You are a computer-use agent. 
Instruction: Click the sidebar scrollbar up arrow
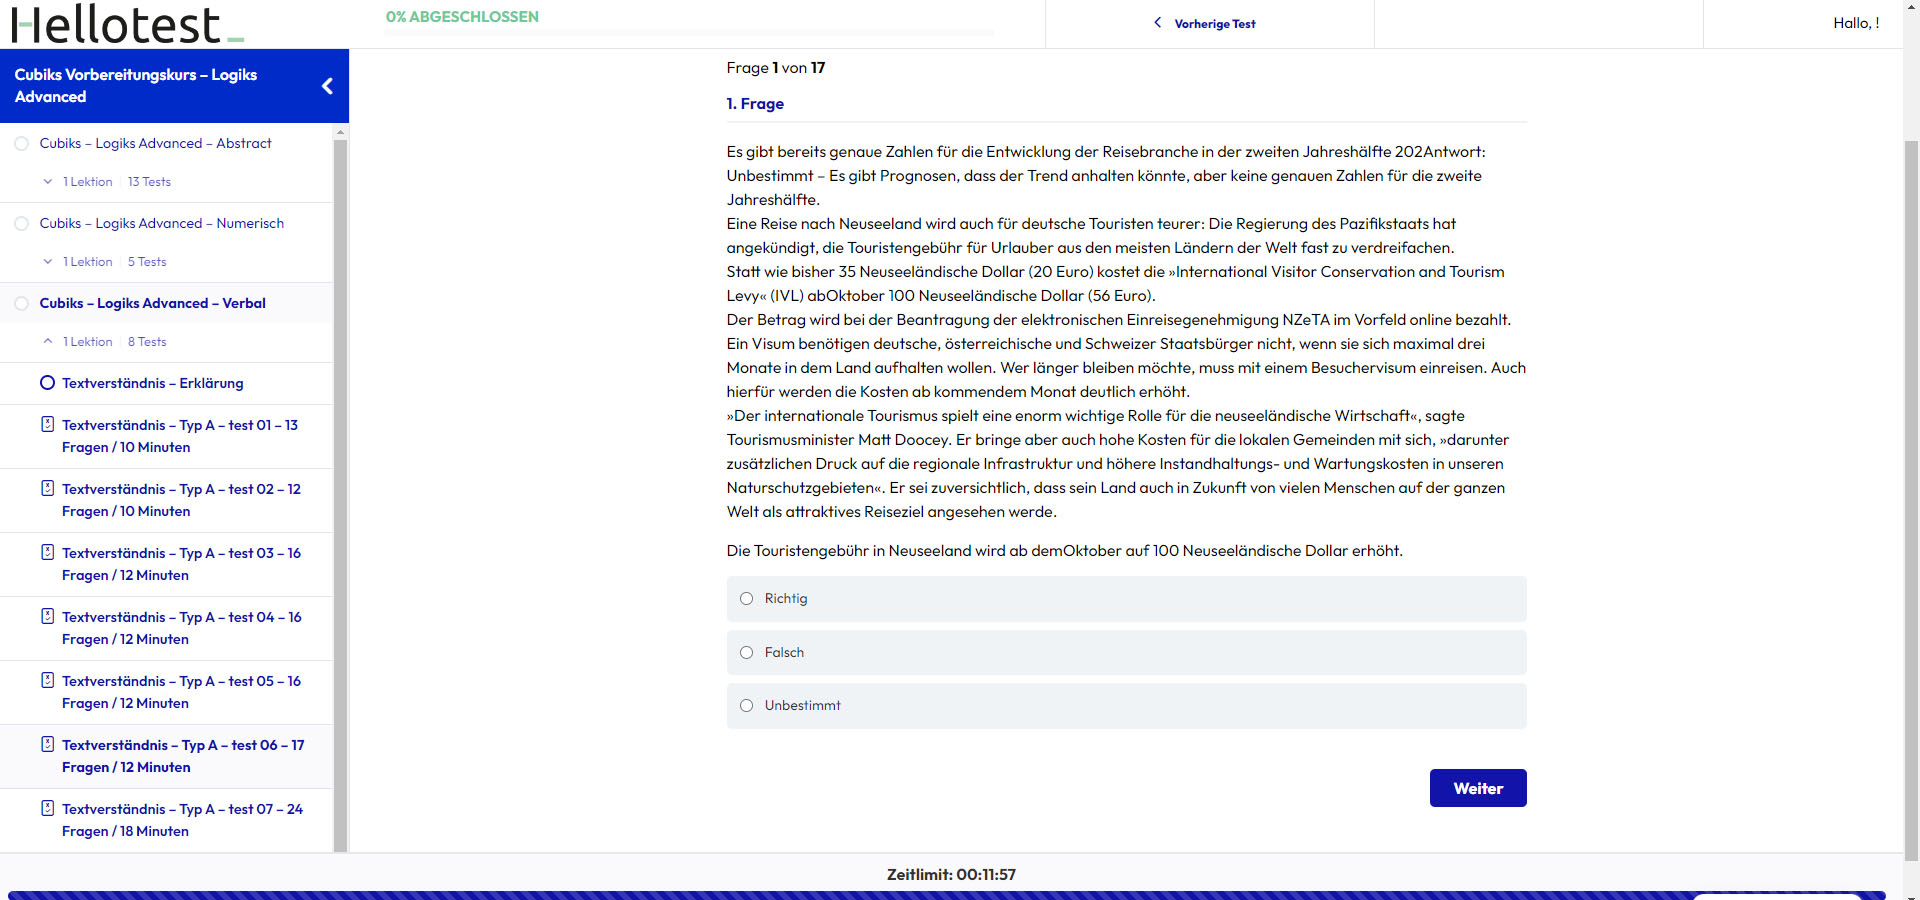pyautogui.click(x=340, y=131)
